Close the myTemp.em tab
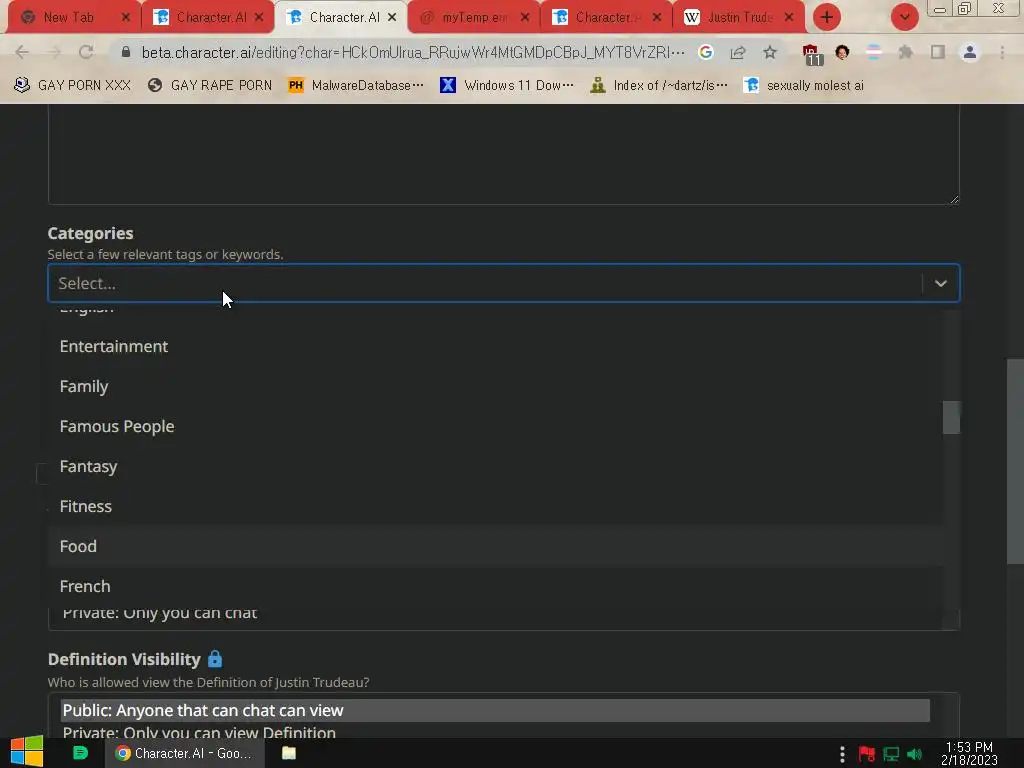 coord(525,18)
